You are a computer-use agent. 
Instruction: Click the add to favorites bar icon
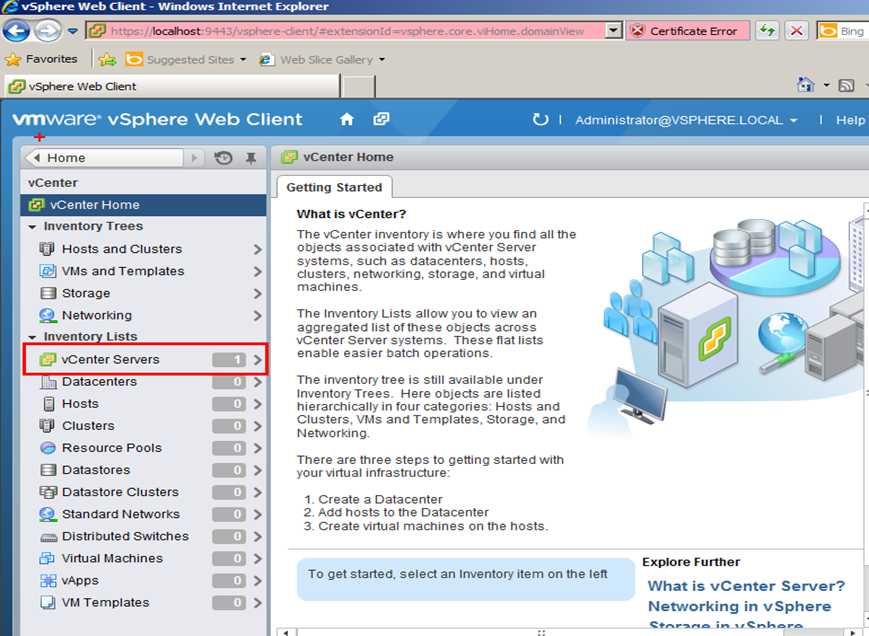108,59
